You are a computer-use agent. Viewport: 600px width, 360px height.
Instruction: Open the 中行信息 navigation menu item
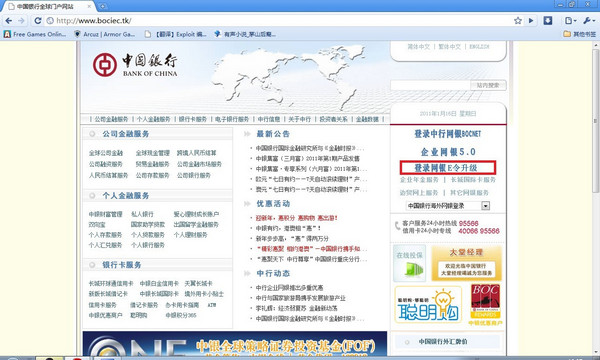point(269,119)
